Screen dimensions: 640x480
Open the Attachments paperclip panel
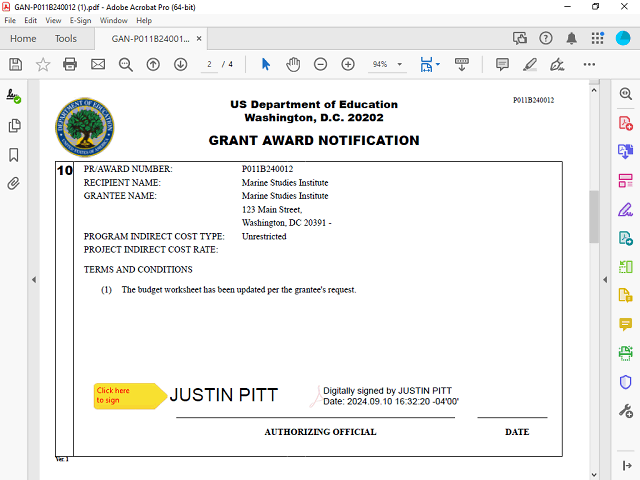point(14,184)
